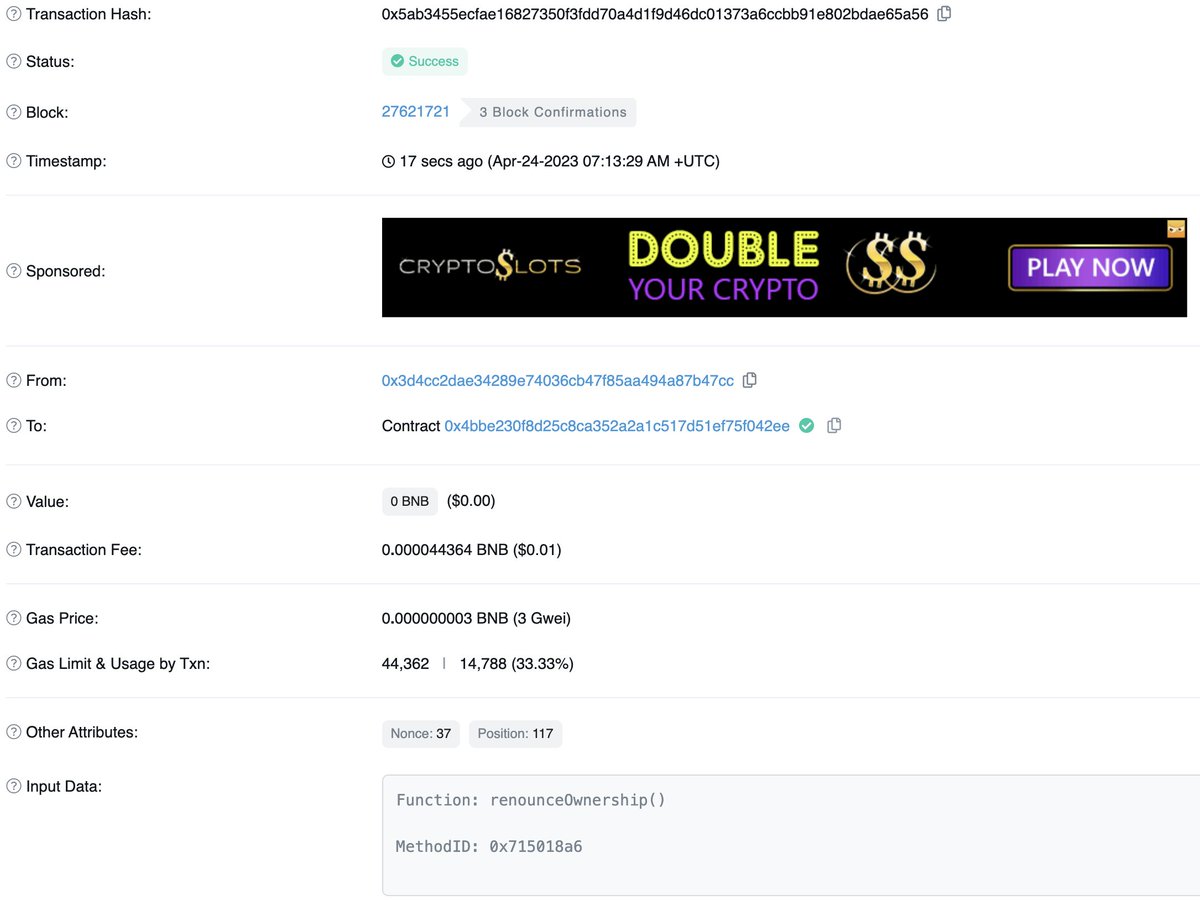The width and height of the screenshot is (1200, 900).
Task: Click help icon next to Status
Action: click(14, 61)
